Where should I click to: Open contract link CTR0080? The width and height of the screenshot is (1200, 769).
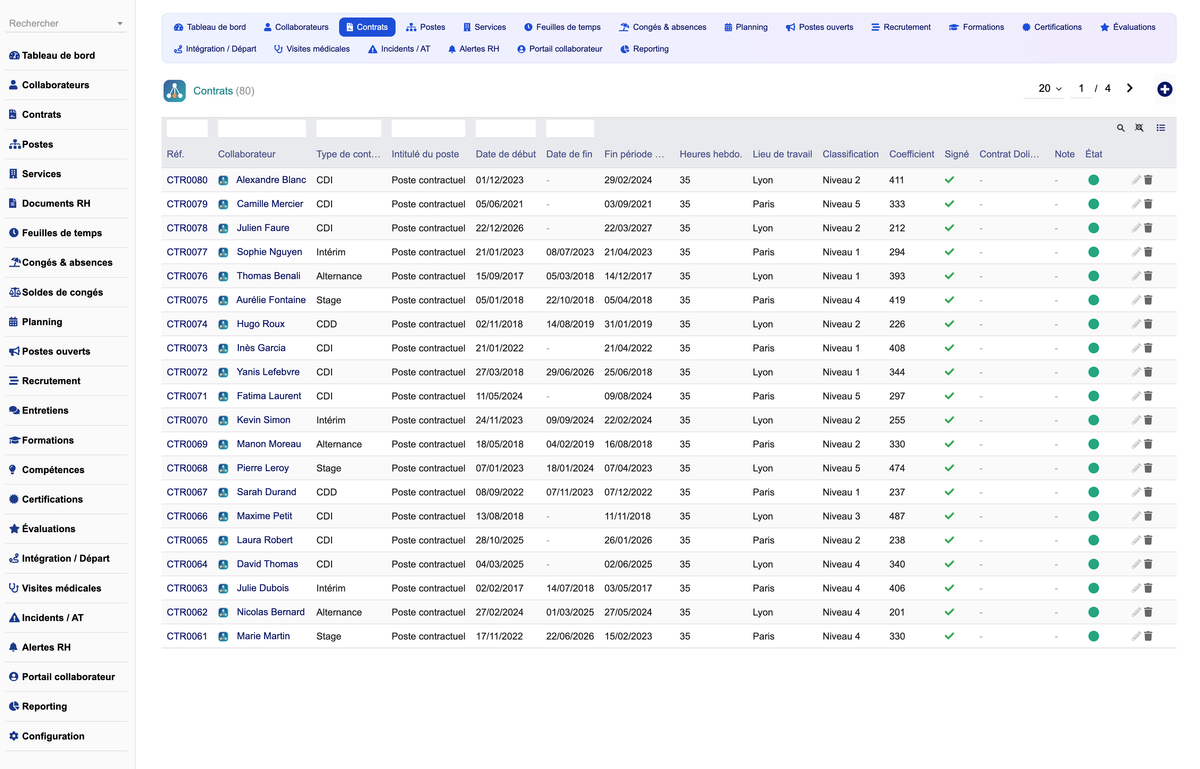pos(187,180)
